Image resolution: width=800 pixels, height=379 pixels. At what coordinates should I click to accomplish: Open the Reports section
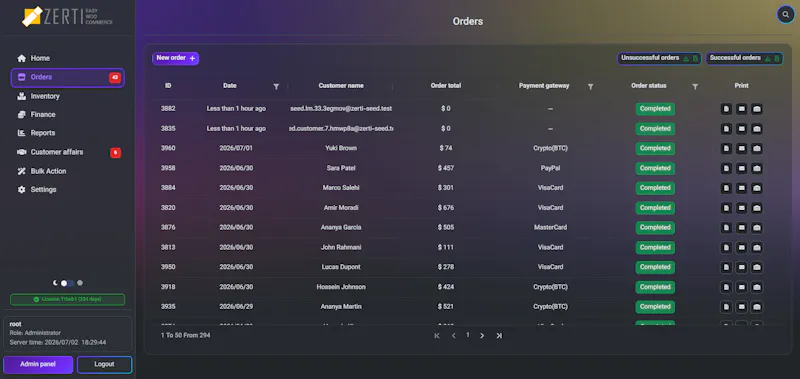click(x=67, y=133)
